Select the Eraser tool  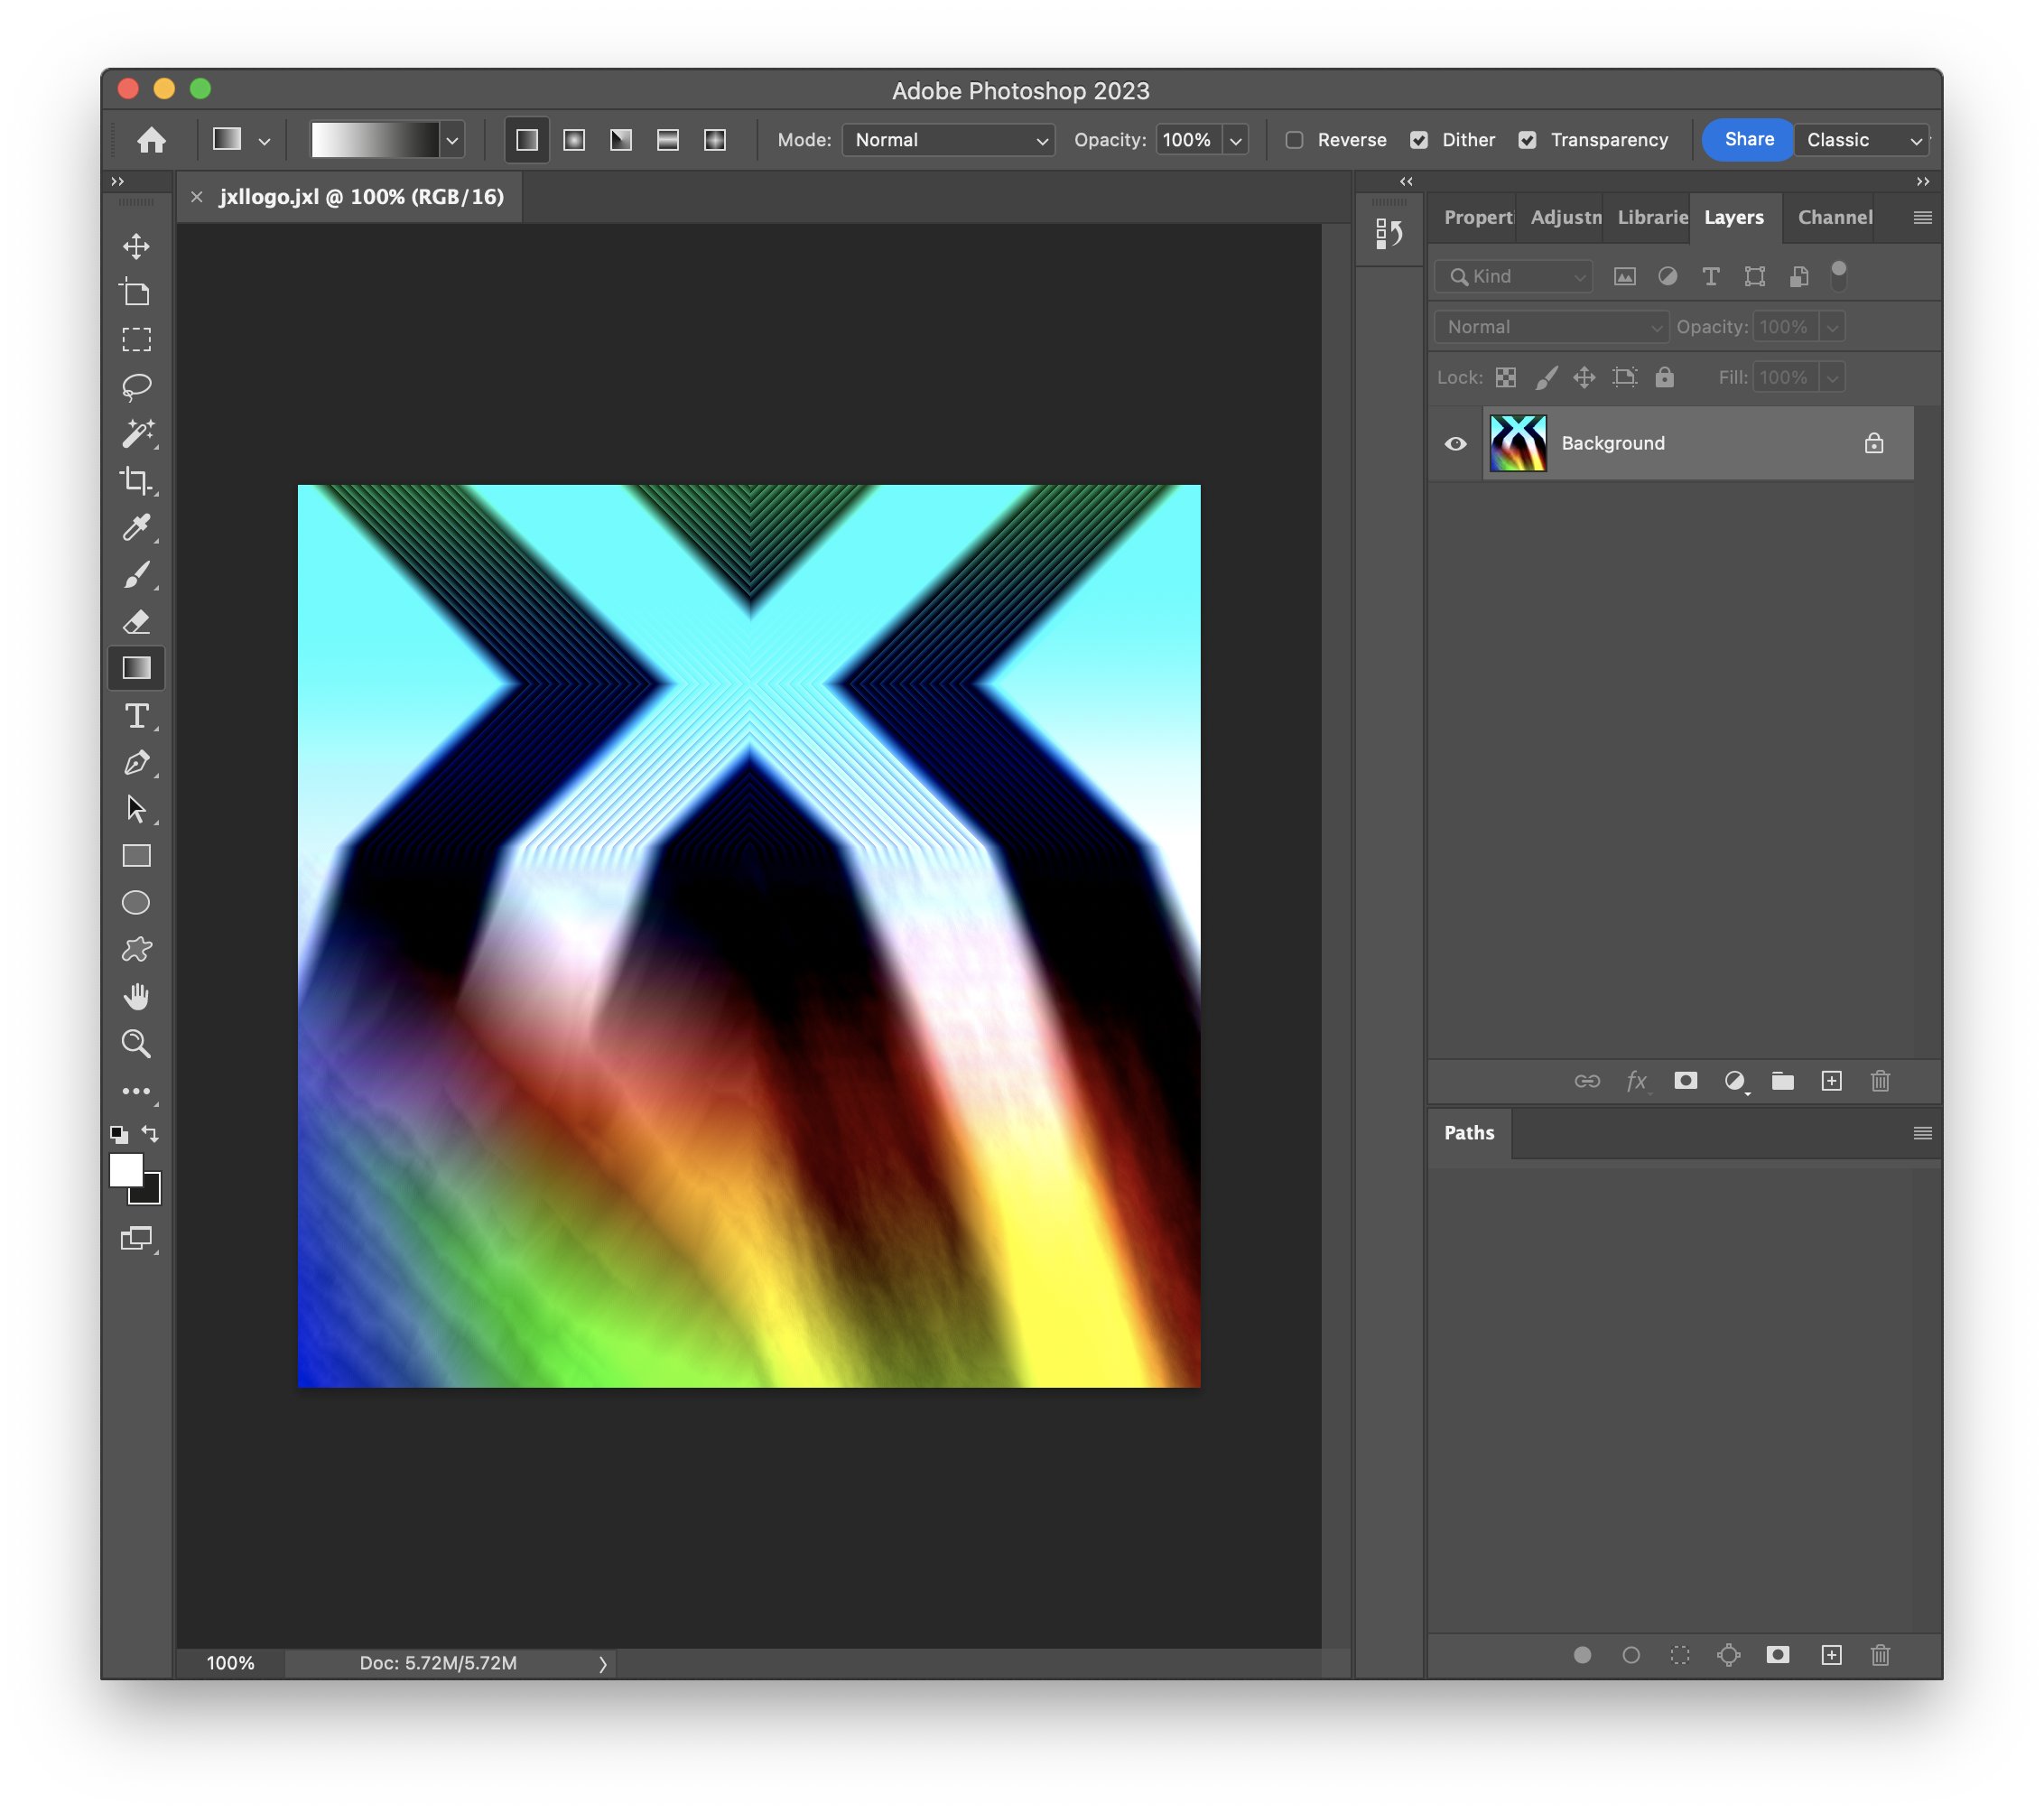click(137, 621)
